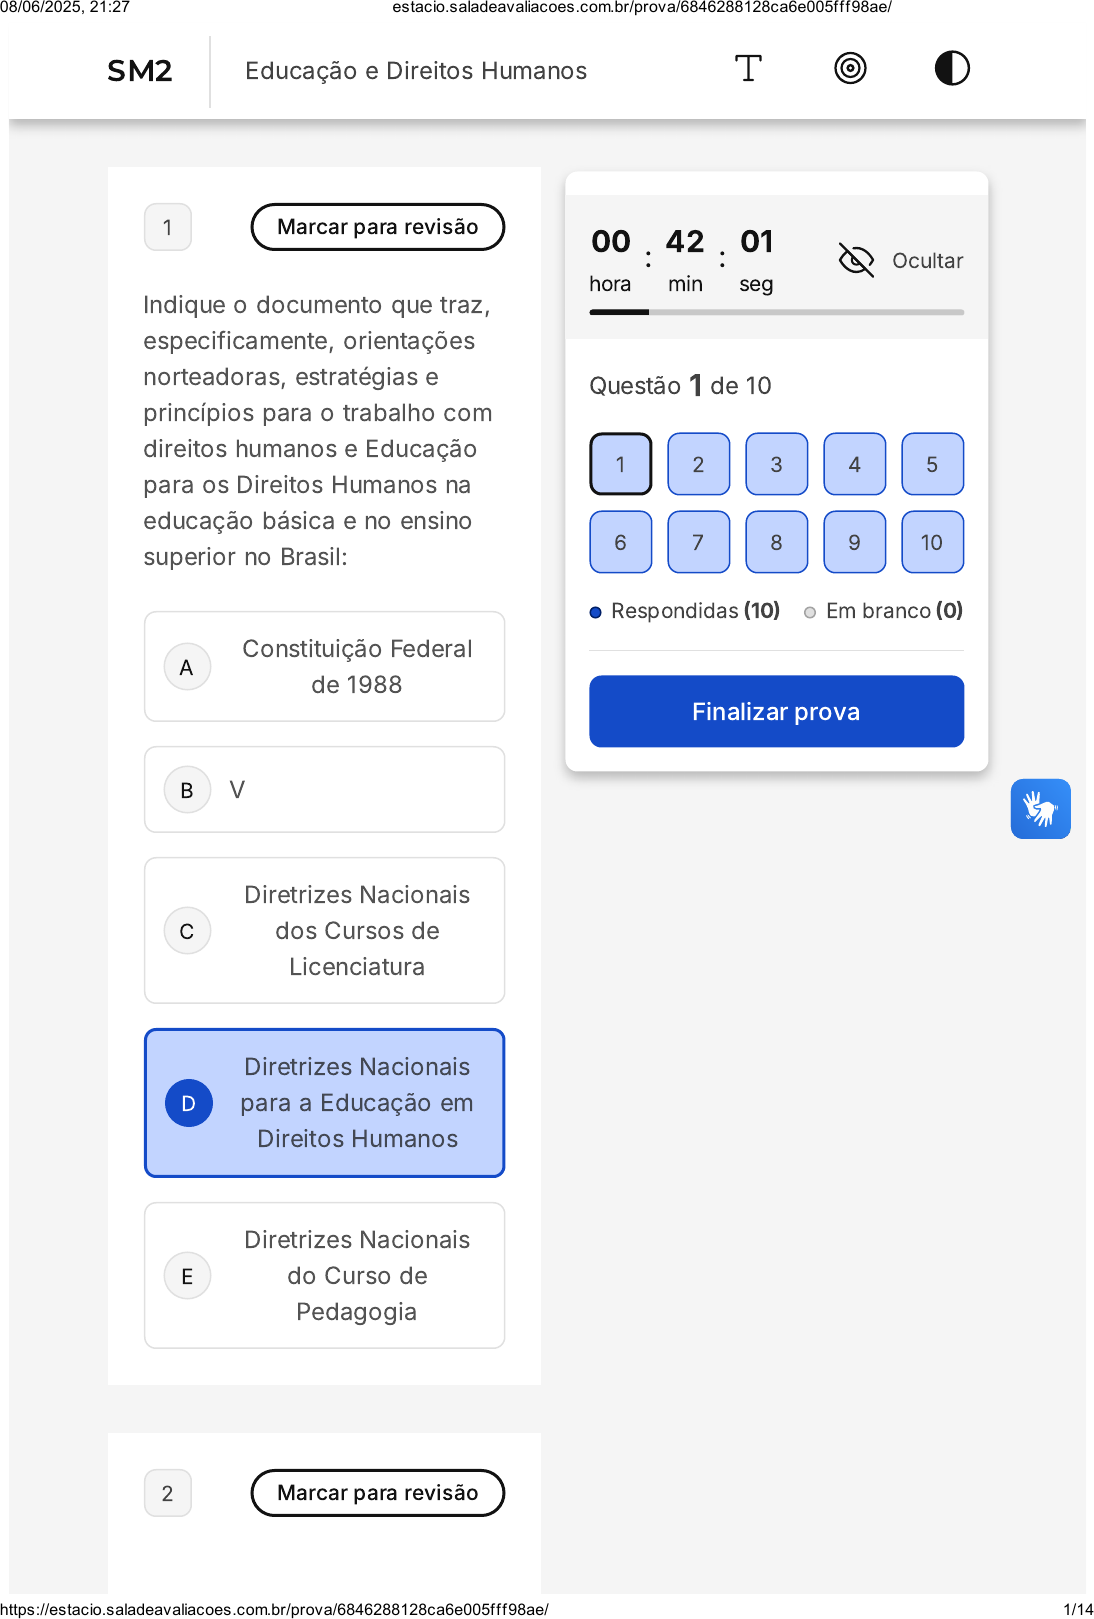Choose option C Diretrizes dos Cursos de Licenciatura
This screenshot has height=1619, width=1094.
[x=324, y=931]
